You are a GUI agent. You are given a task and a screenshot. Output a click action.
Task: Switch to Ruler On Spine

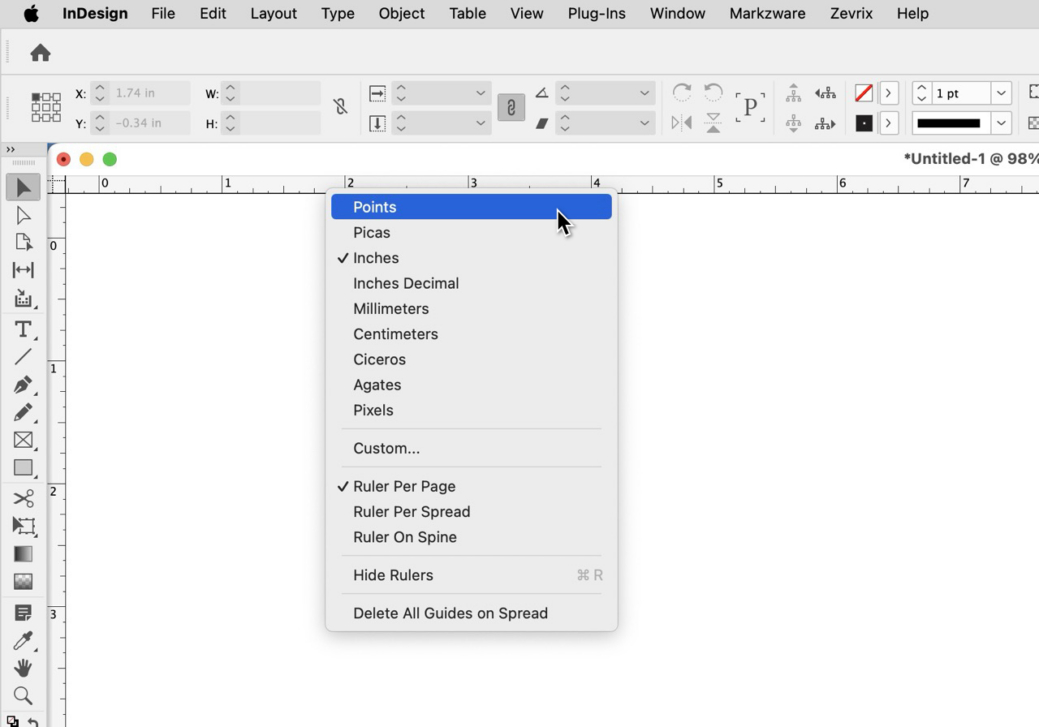[405, 537]
